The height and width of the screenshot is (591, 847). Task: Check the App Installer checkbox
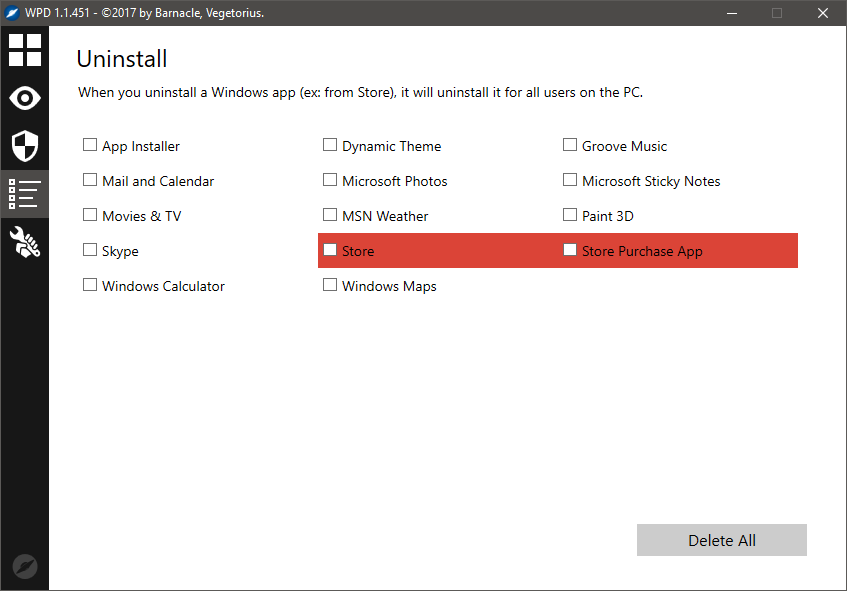point(90,145)
